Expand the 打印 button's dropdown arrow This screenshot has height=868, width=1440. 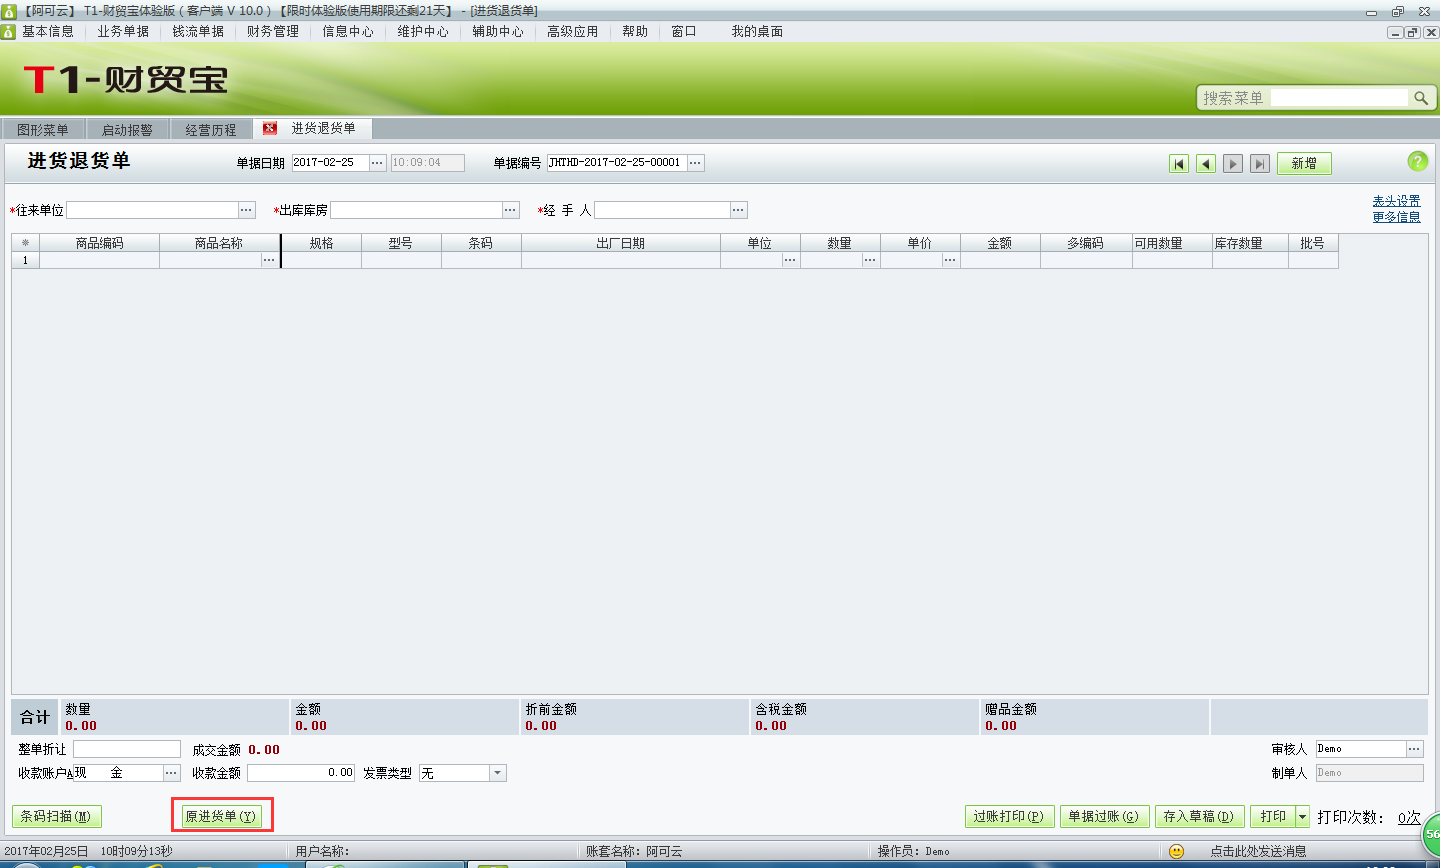(x=1302, y=817)
